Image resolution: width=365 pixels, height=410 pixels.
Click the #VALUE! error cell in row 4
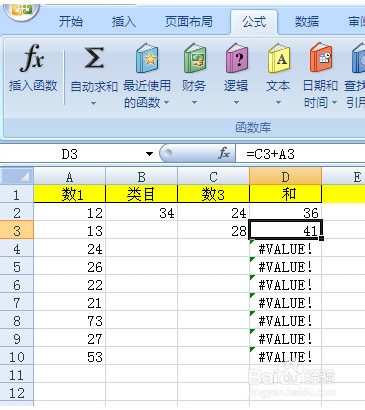click(285, 248)
